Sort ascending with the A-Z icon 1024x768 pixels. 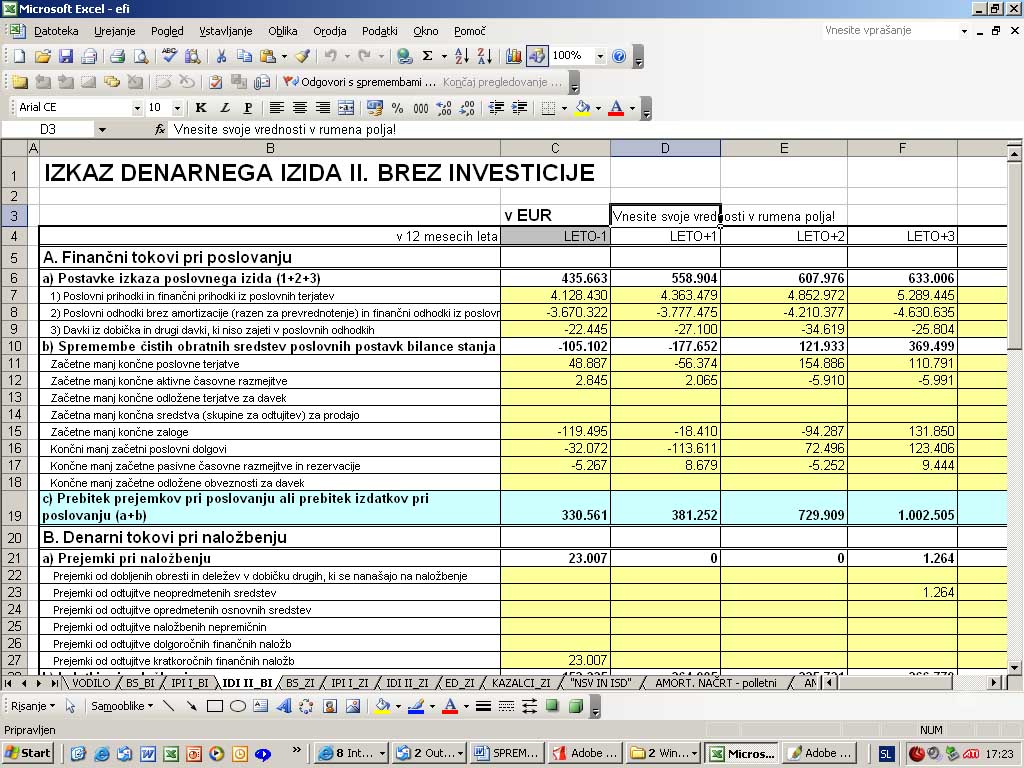click(461, 56)
